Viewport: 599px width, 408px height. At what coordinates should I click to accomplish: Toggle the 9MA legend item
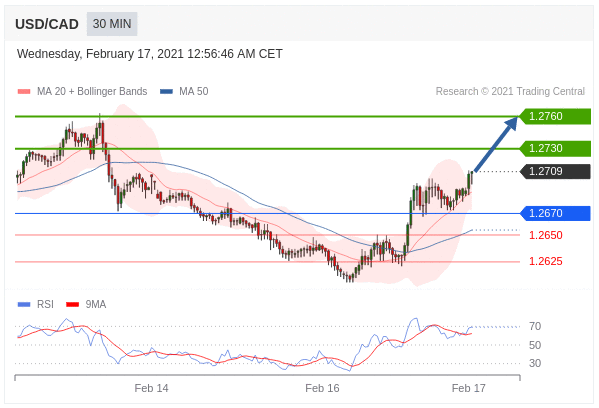(x=86, y=304)
